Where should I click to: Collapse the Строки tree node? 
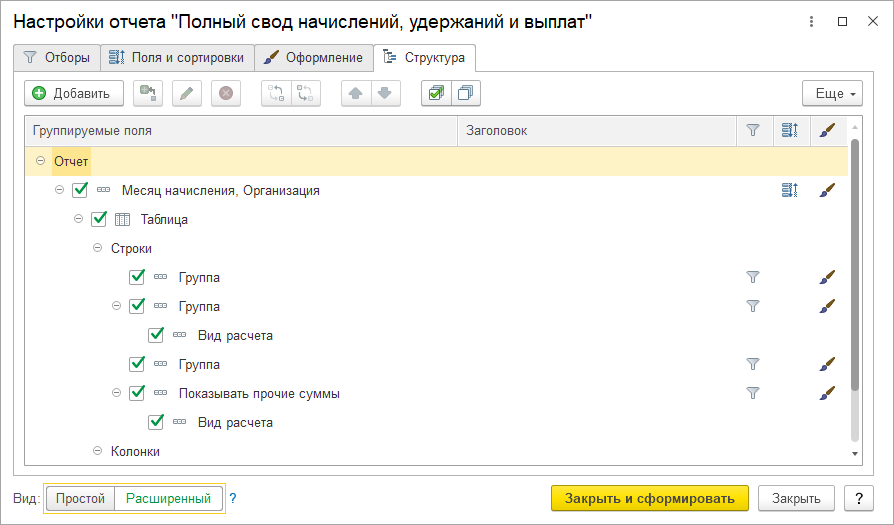[98, 248]
